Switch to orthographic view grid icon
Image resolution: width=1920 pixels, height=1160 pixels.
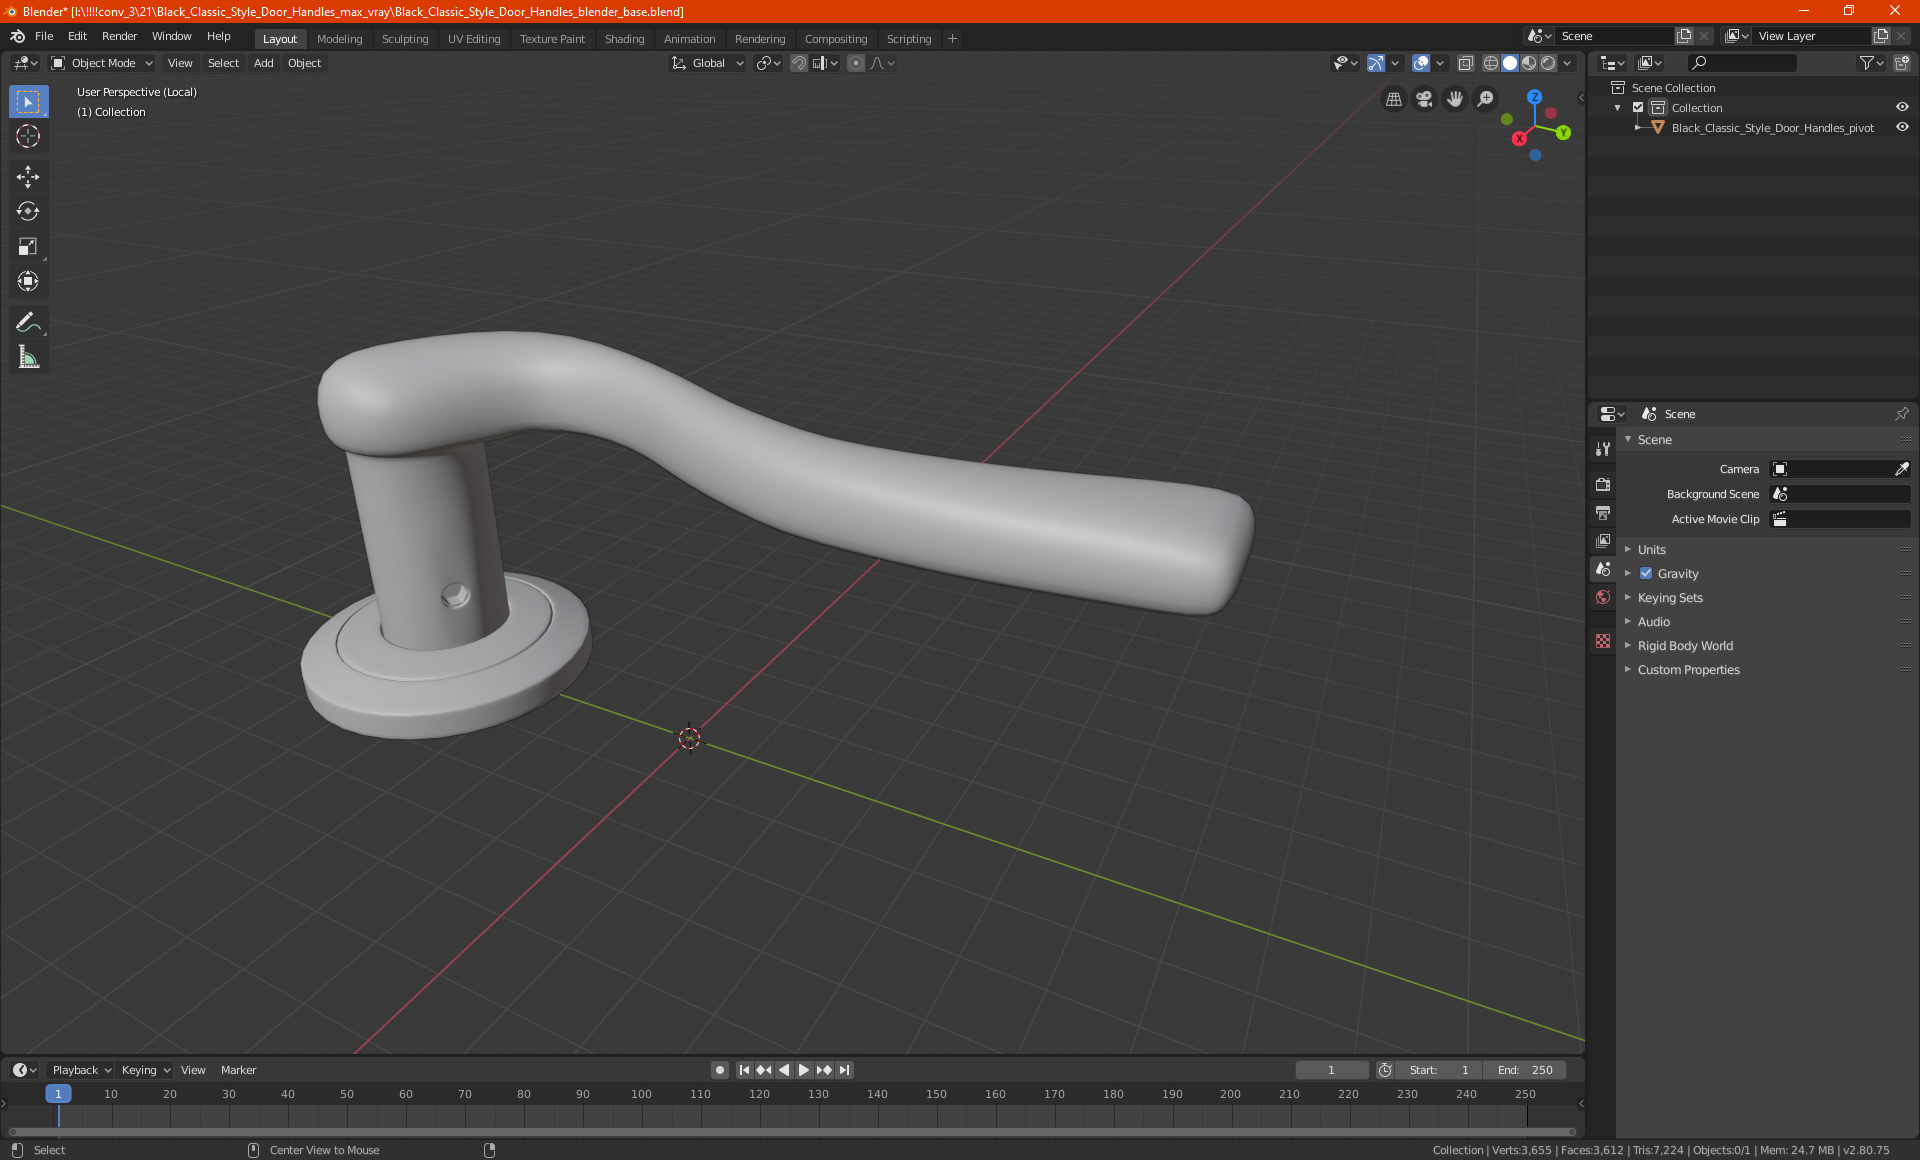point(1393,99)
